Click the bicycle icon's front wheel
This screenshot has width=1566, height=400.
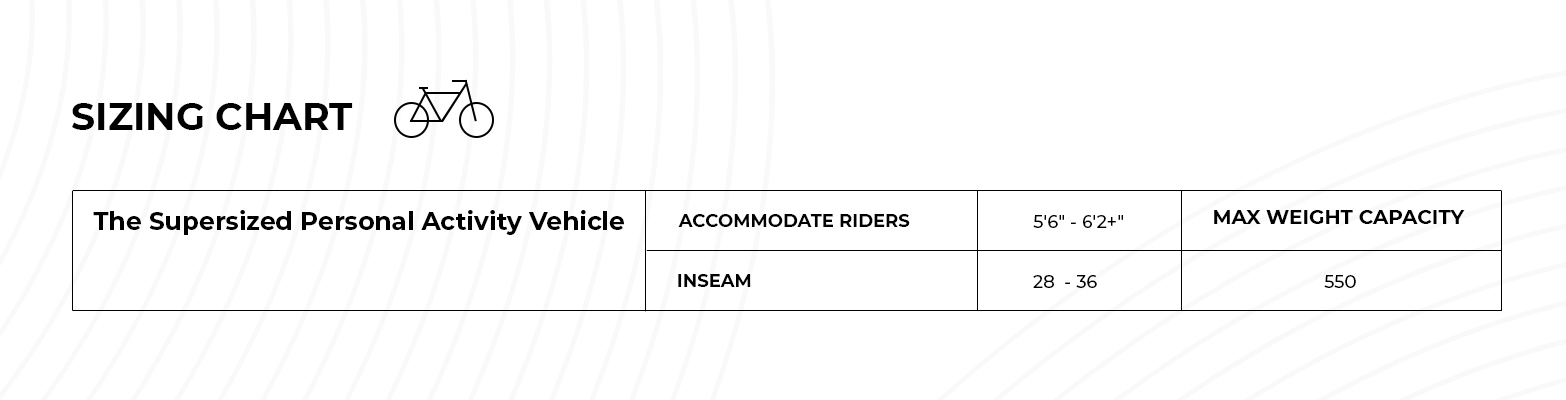(x=477, y=120)
